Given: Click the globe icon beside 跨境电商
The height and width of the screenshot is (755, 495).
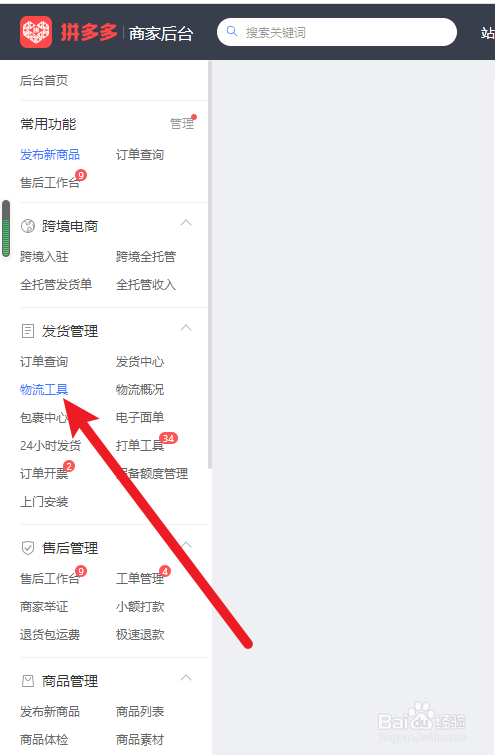Looking at the screenshot, I should coord(28,226).
